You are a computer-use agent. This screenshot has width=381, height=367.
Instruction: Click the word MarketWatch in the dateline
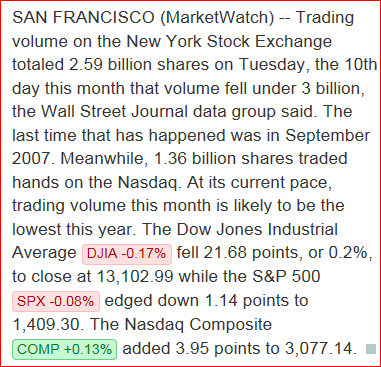tap(219, 17)
